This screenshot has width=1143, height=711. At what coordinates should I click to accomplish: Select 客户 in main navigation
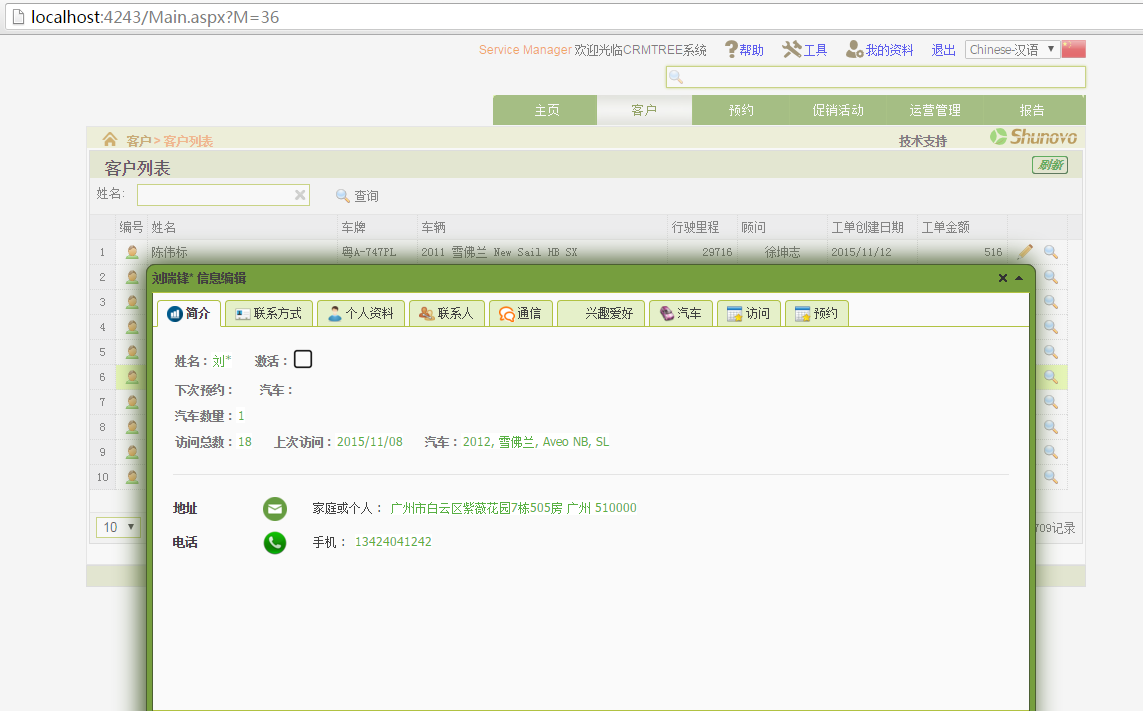point(644,110)
